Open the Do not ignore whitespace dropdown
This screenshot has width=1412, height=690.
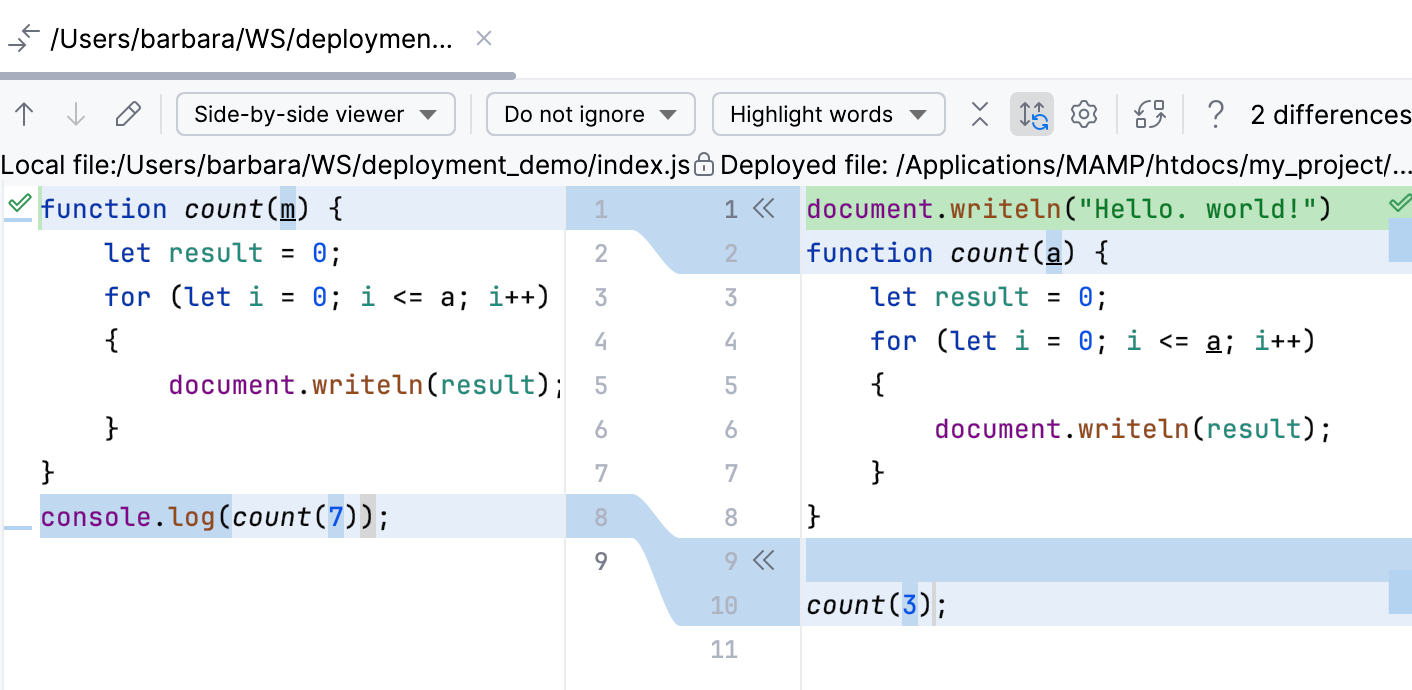pos(590,114)
